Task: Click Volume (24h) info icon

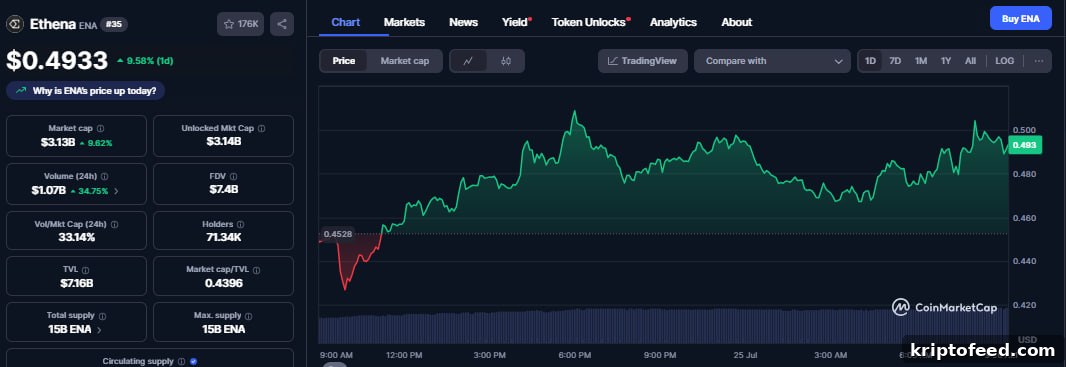Action: coord(104,176)
